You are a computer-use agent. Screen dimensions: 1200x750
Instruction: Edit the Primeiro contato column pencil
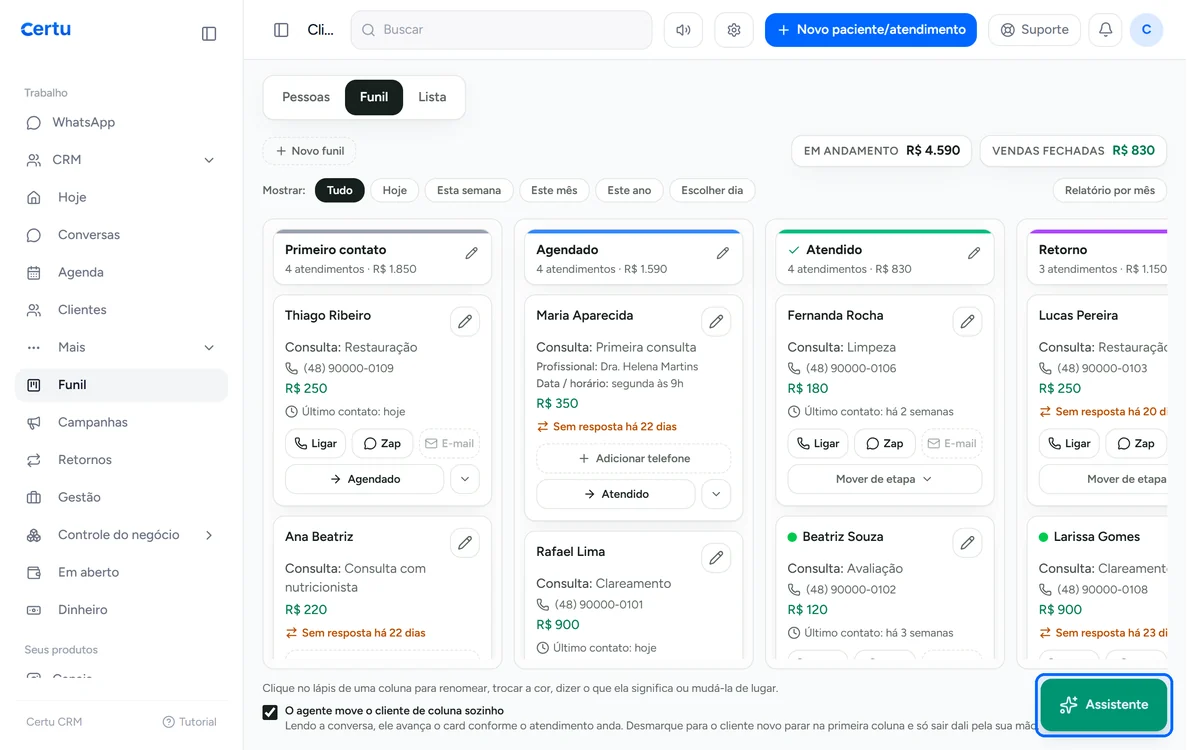[x=471, y=254]
